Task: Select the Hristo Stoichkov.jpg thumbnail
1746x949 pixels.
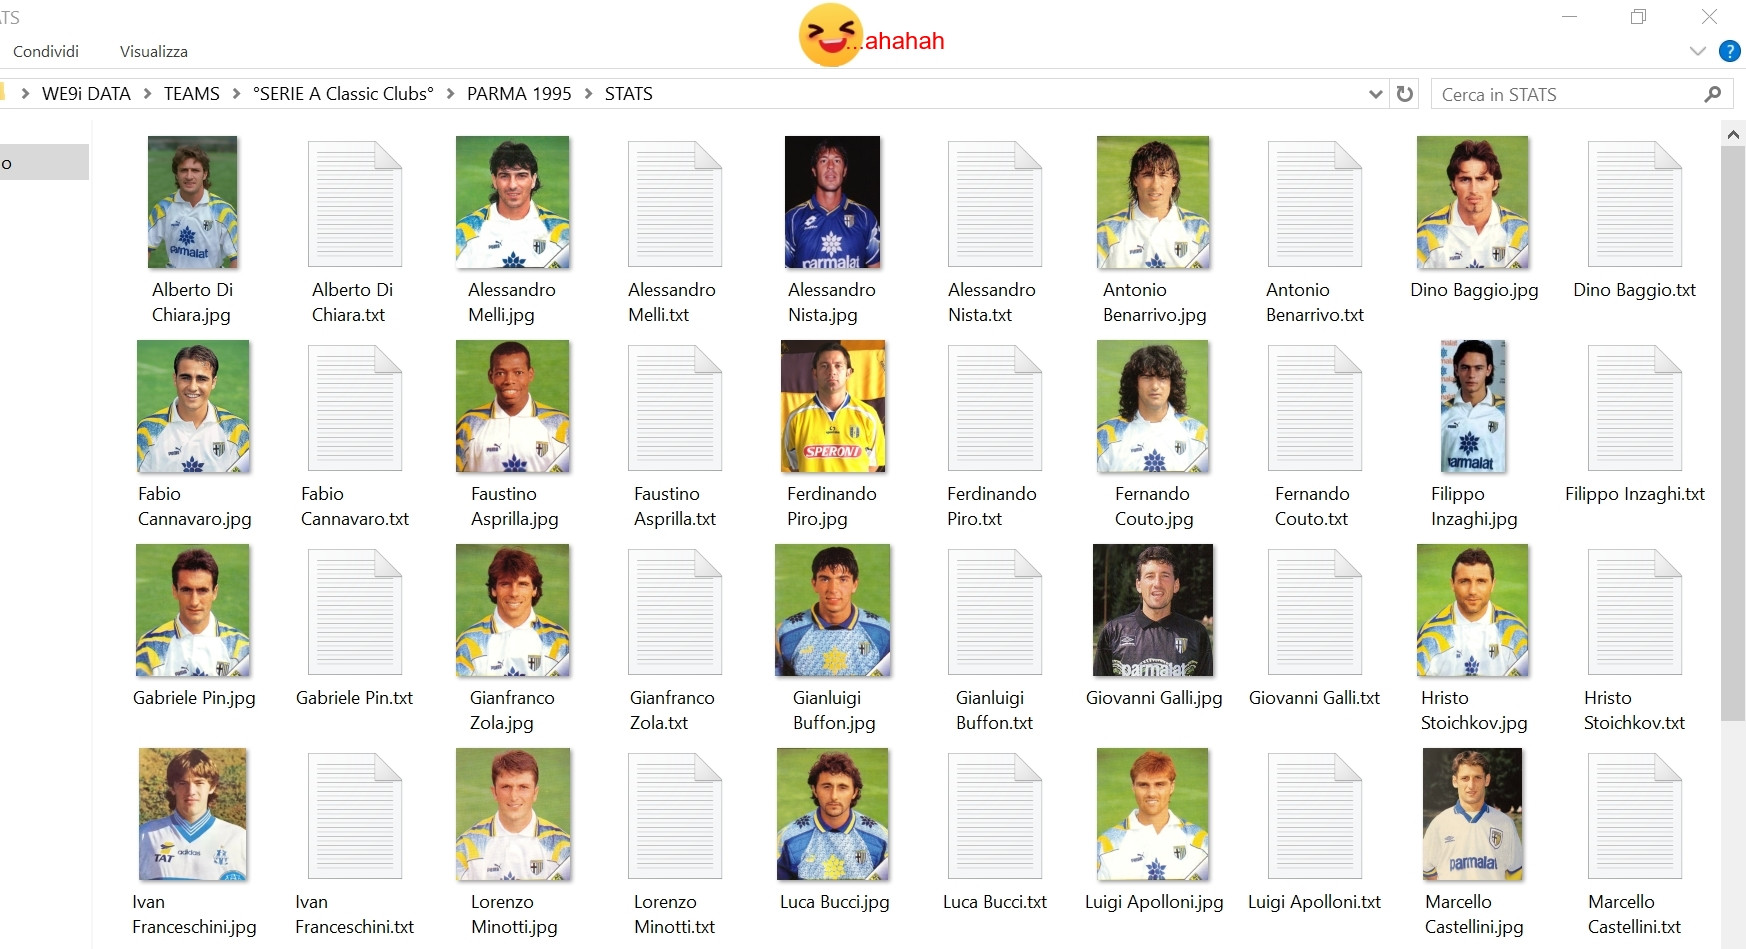Action: tap(1473, 610)
